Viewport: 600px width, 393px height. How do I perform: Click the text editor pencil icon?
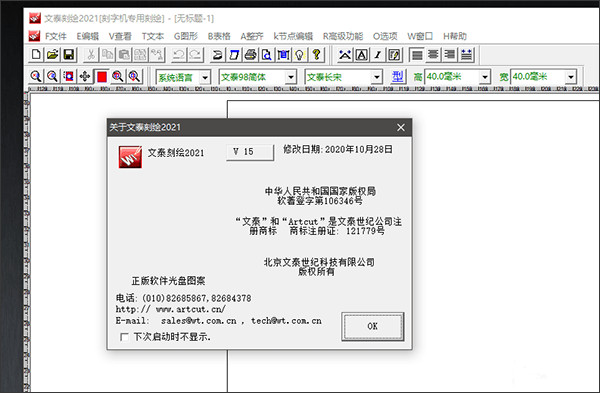click(x=394, y=55)
